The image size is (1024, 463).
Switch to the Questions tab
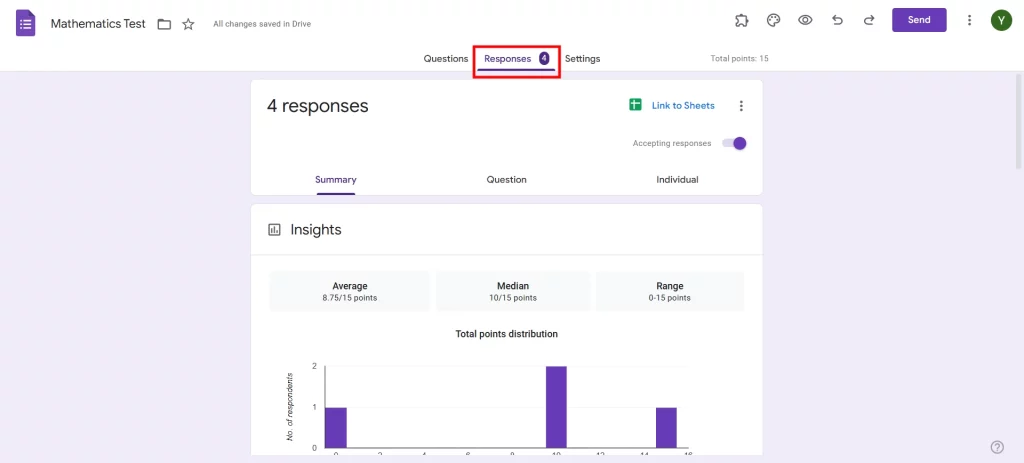point(445,59)
